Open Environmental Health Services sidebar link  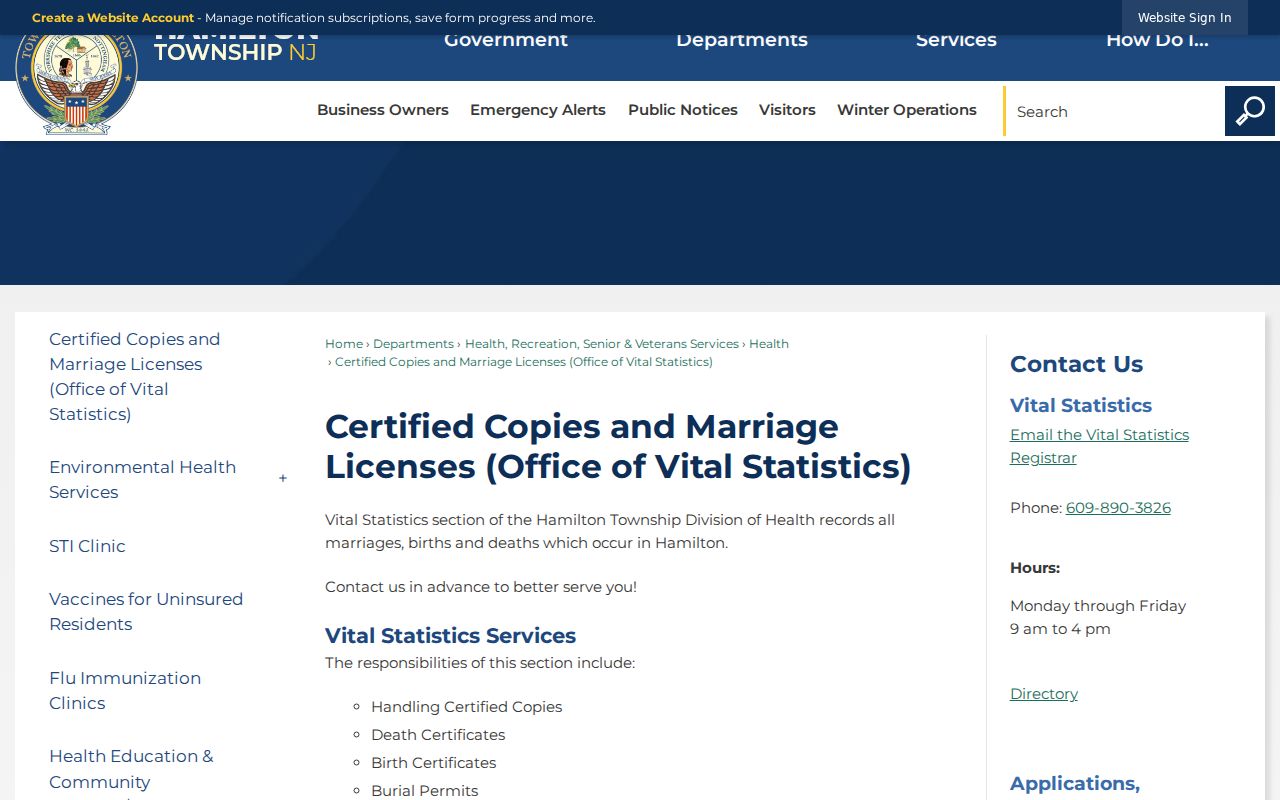click(143, 479)
